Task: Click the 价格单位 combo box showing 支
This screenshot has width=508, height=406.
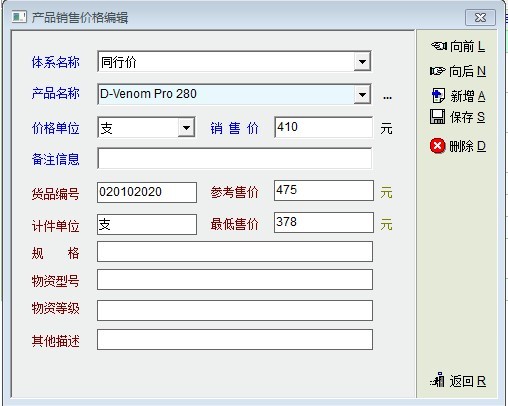Action: 146,127
